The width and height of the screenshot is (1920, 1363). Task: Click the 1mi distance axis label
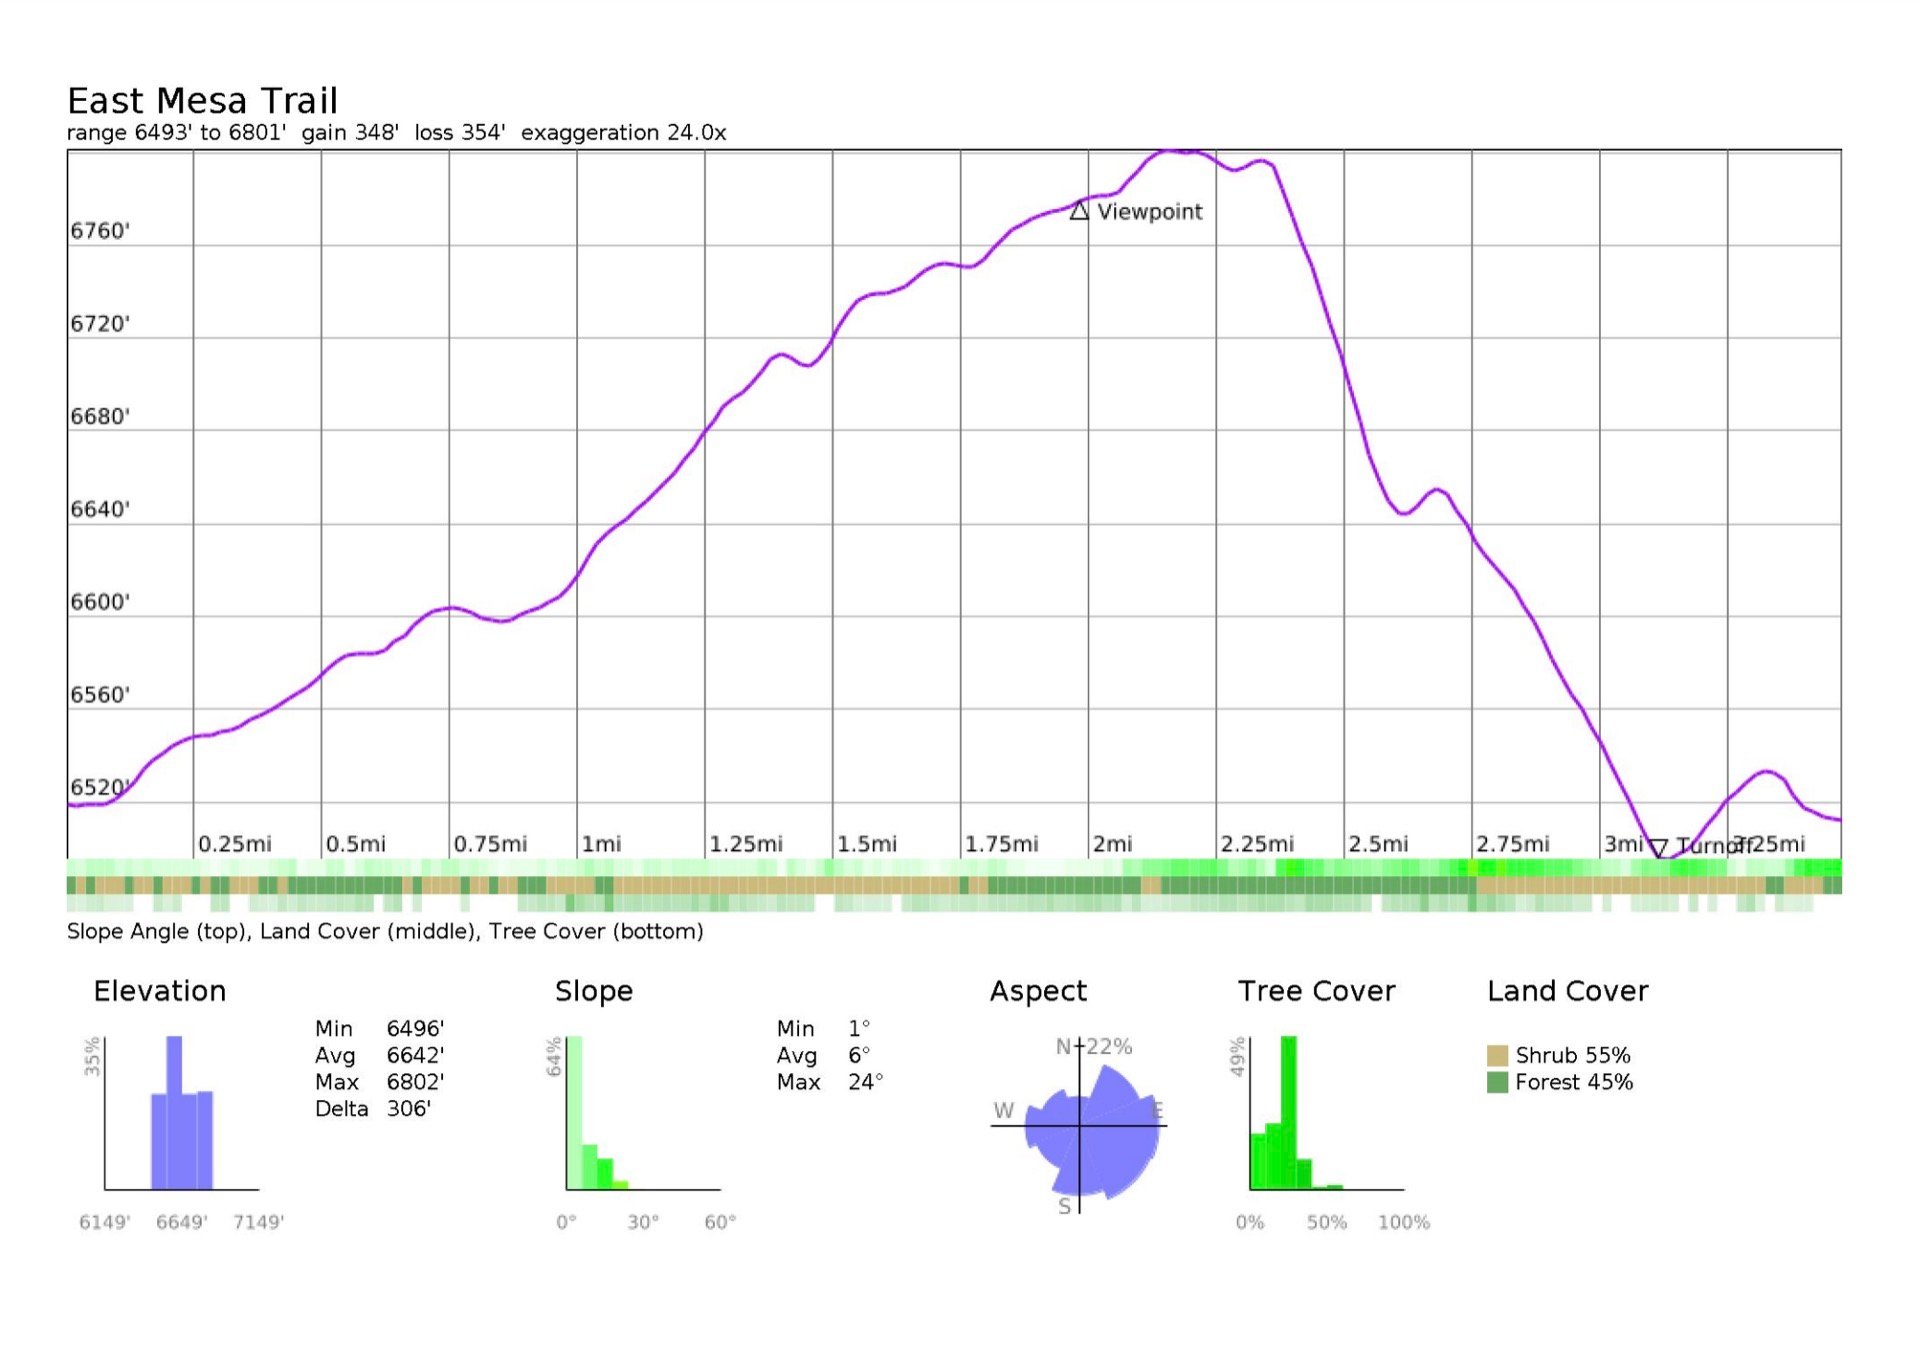click(x=602, y=844)
